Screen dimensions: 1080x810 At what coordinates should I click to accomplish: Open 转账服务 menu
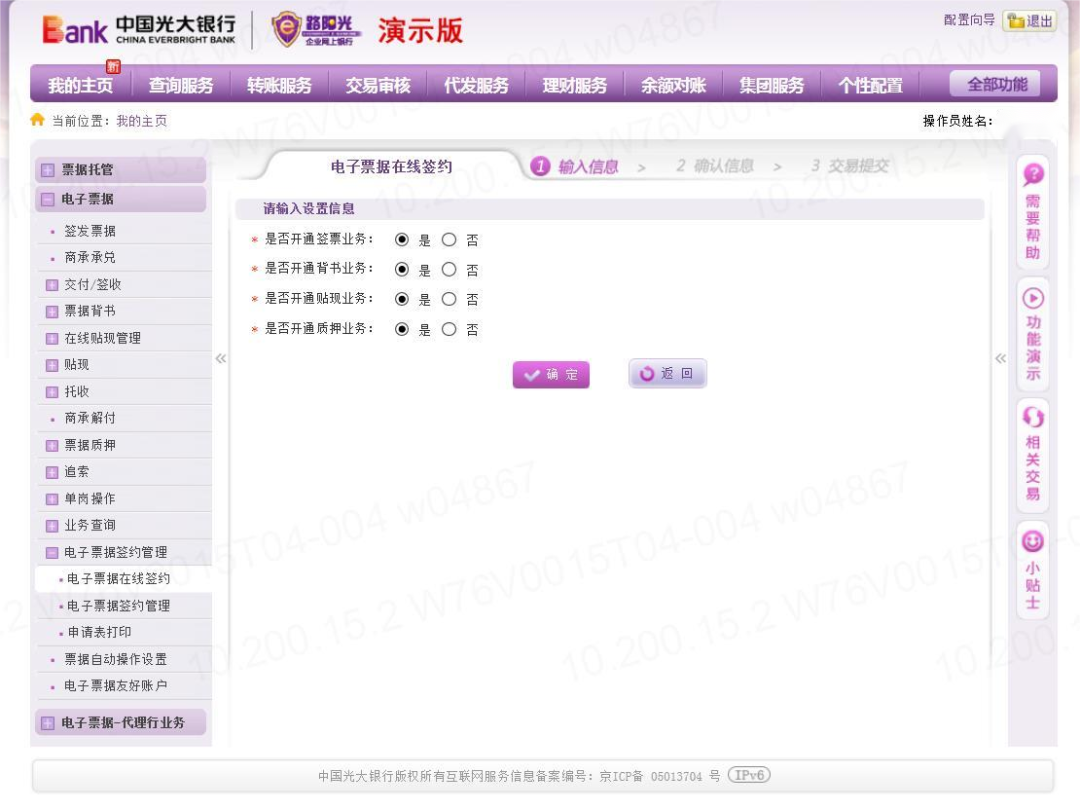coord(279,85)
